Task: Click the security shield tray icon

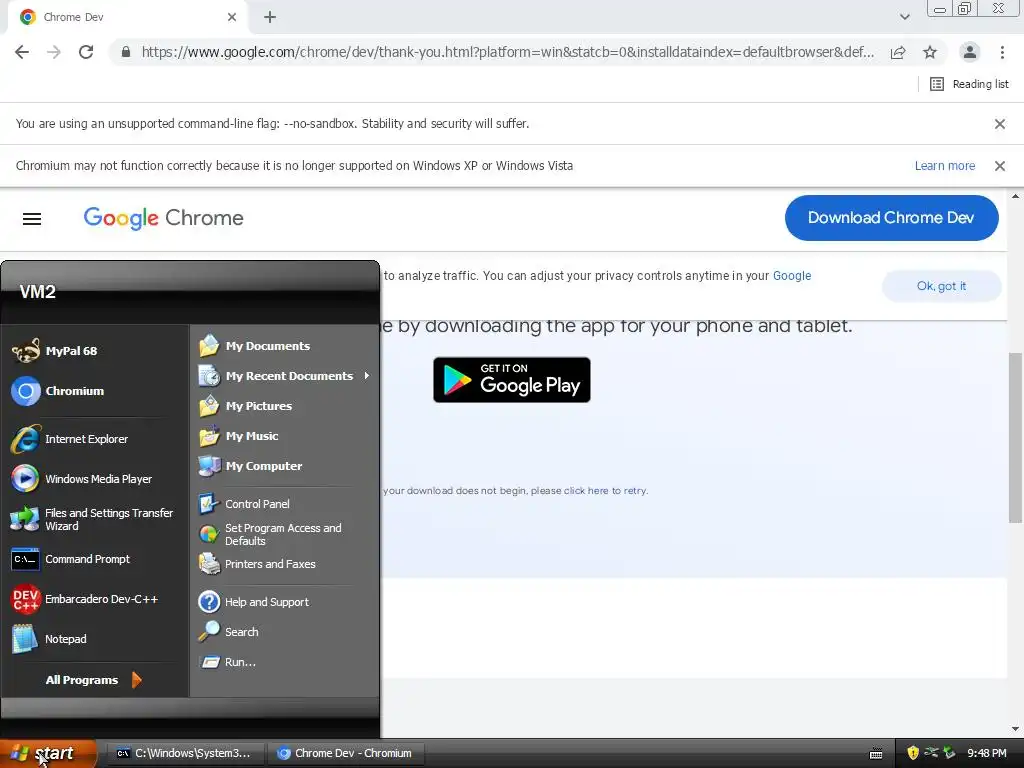Action: (x=913, y=753)
